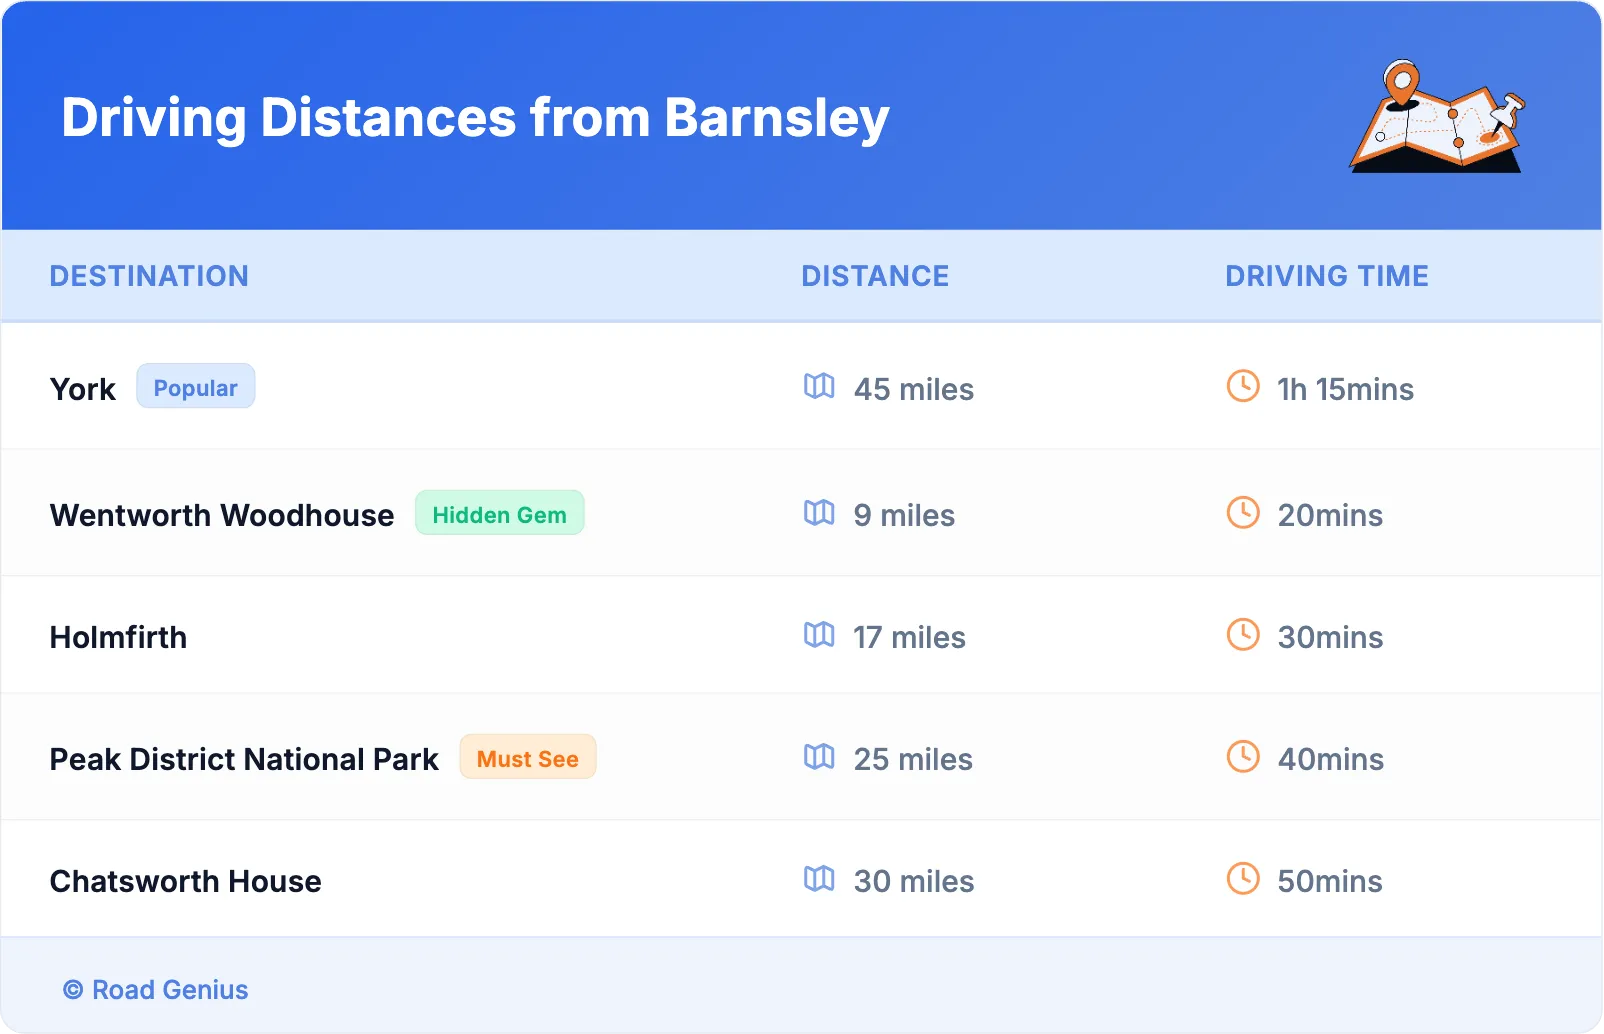
Task: Click the clock icon beside 1h 15mins
Action: pos(1243,386)
